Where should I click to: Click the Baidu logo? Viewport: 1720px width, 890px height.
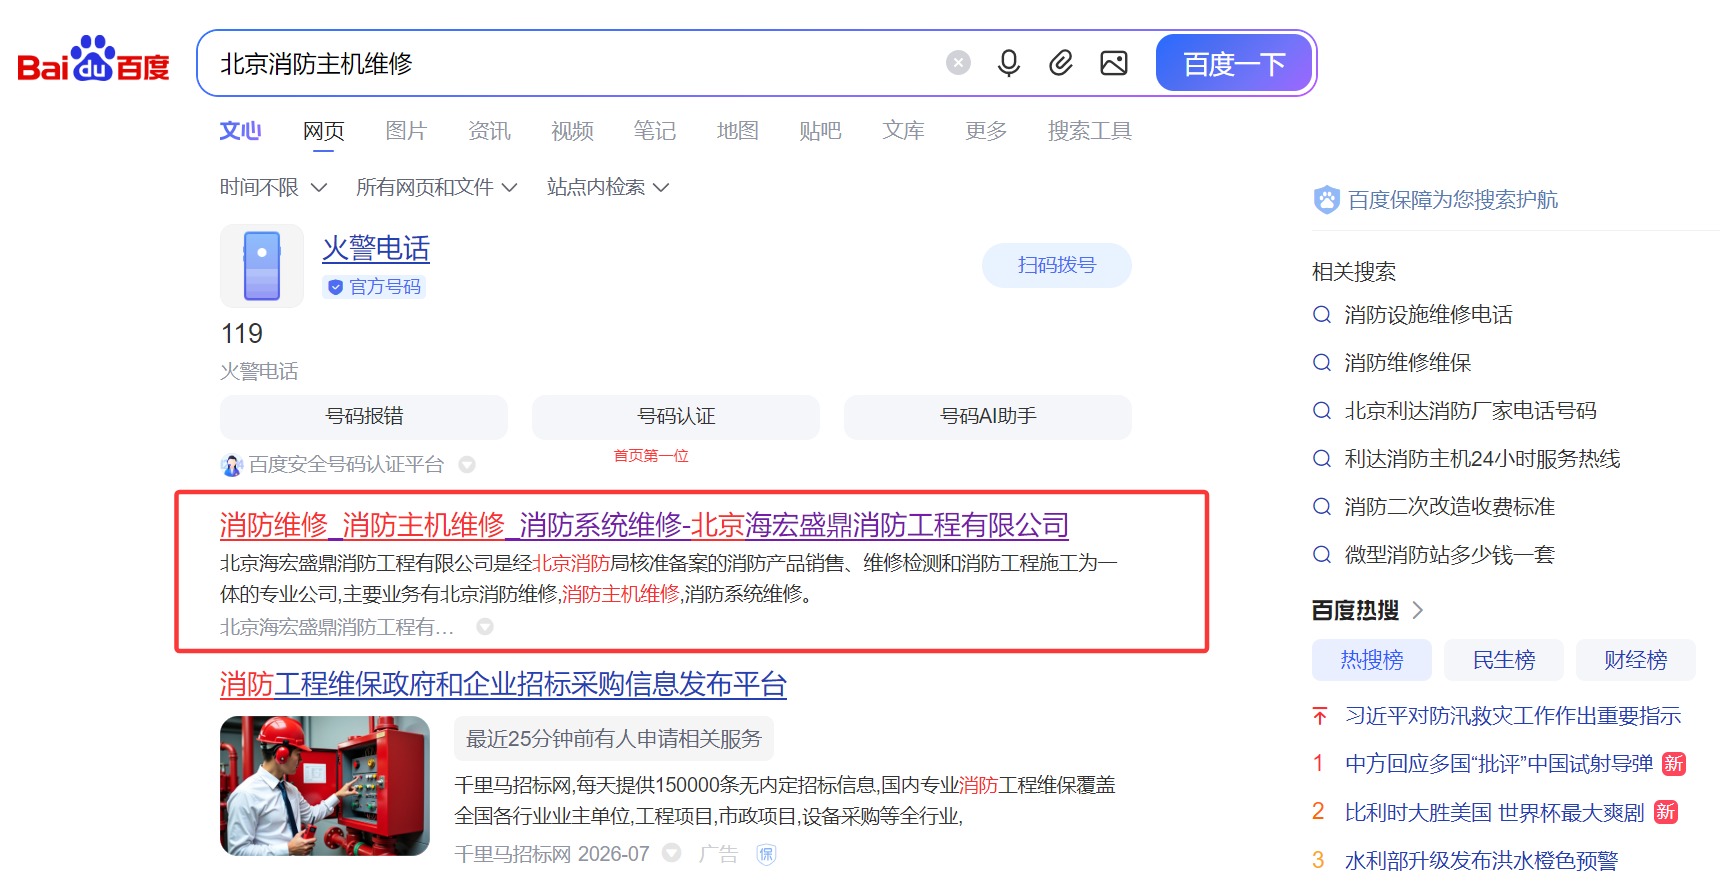(94, 60)
